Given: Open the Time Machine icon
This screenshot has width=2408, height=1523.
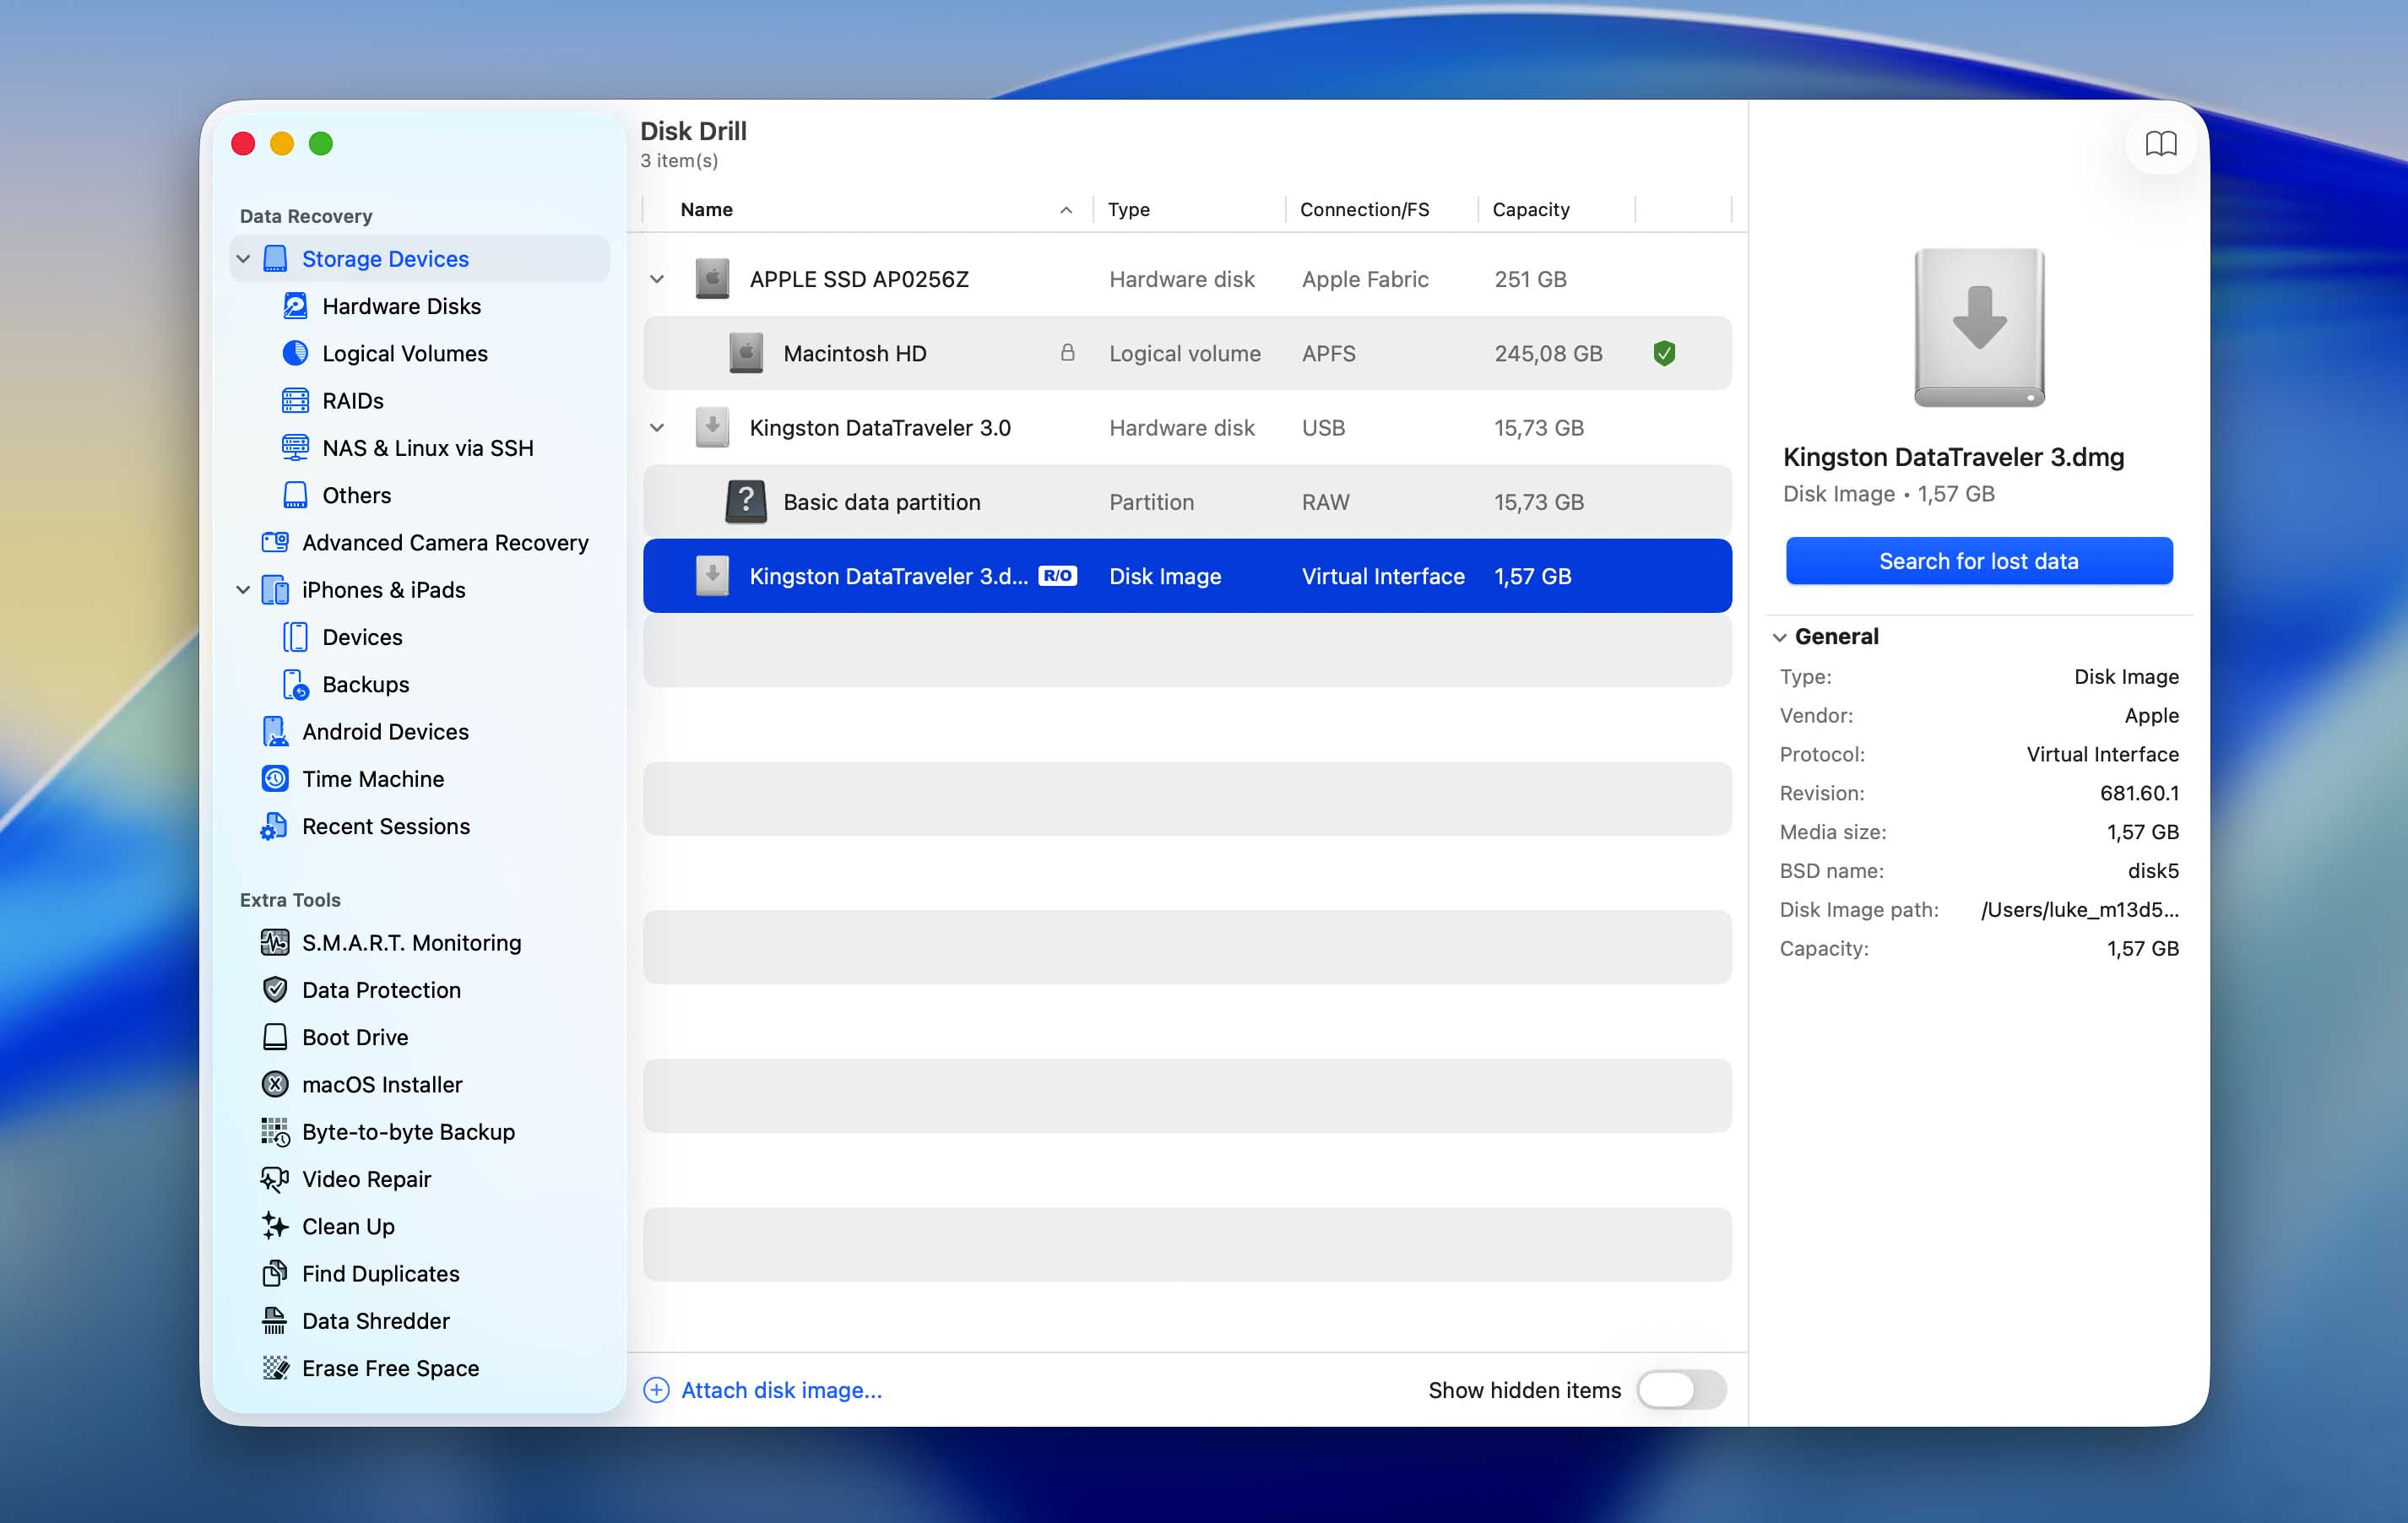Looking at the screenshot, I should [275, 779].
